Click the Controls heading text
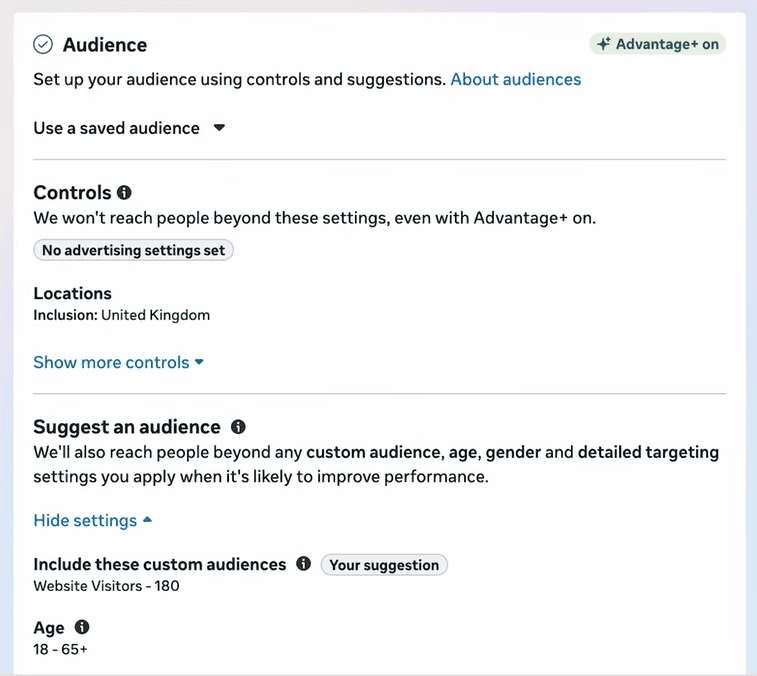This screenshot has width=757, height=676. pos(72,192)
